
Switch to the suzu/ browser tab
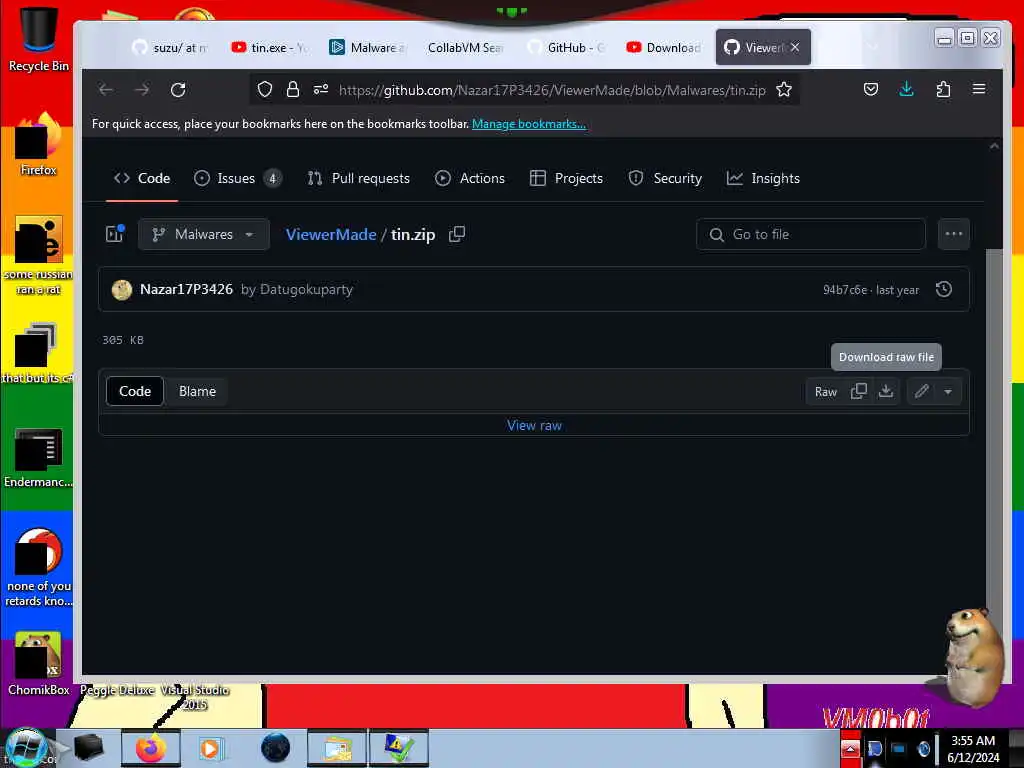coord(170,47)
